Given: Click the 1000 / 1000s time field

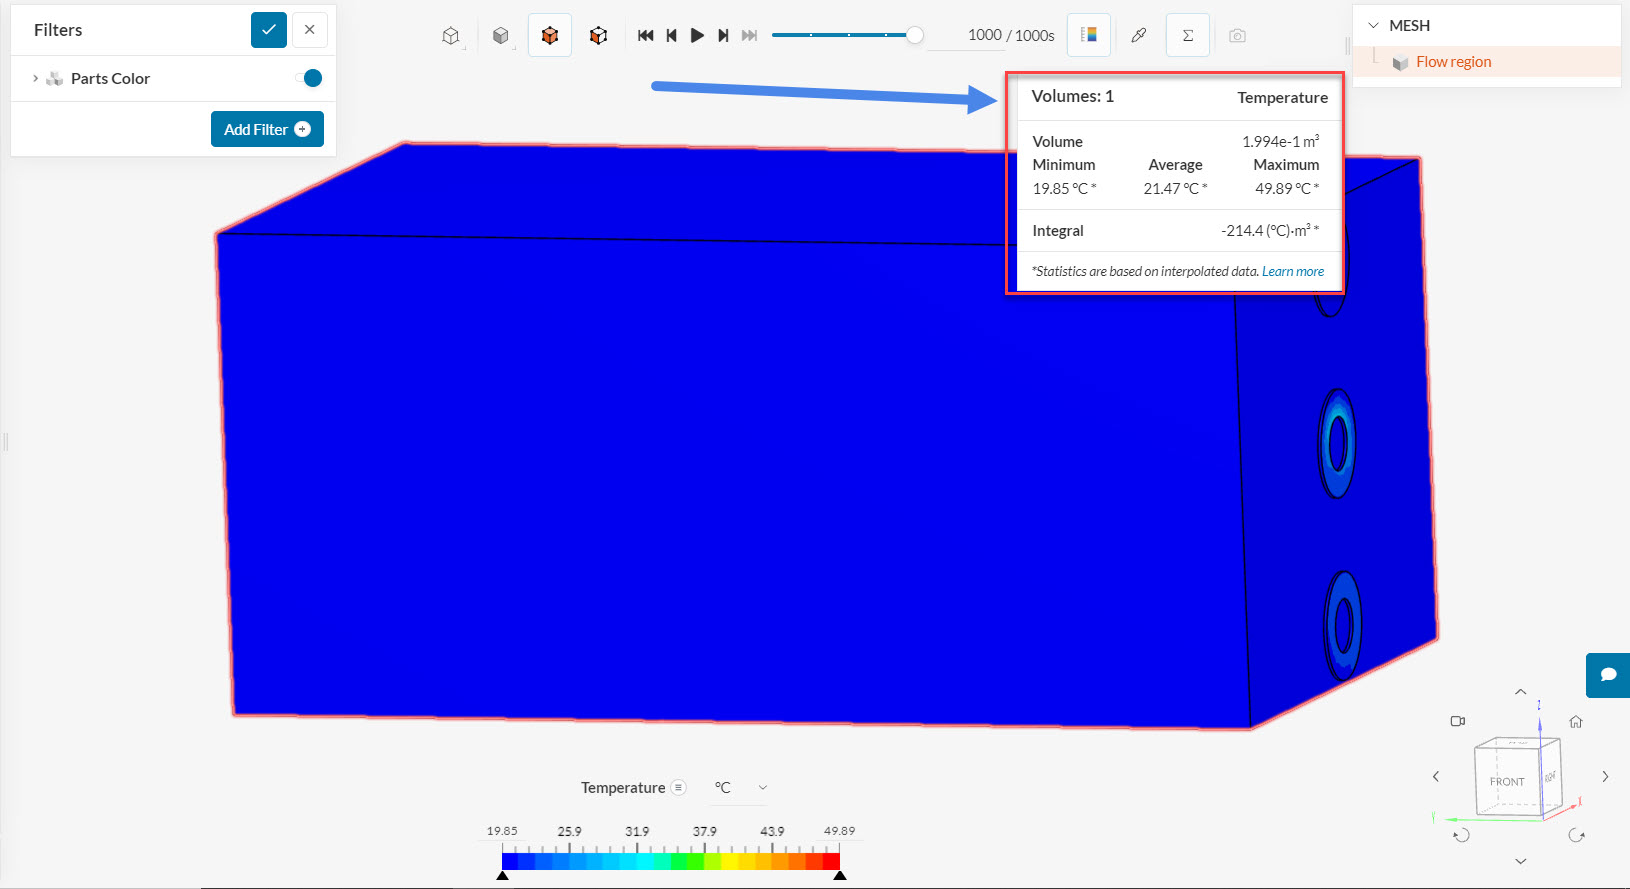Looking at the screenshot, I should click(x=1010, y=35).
